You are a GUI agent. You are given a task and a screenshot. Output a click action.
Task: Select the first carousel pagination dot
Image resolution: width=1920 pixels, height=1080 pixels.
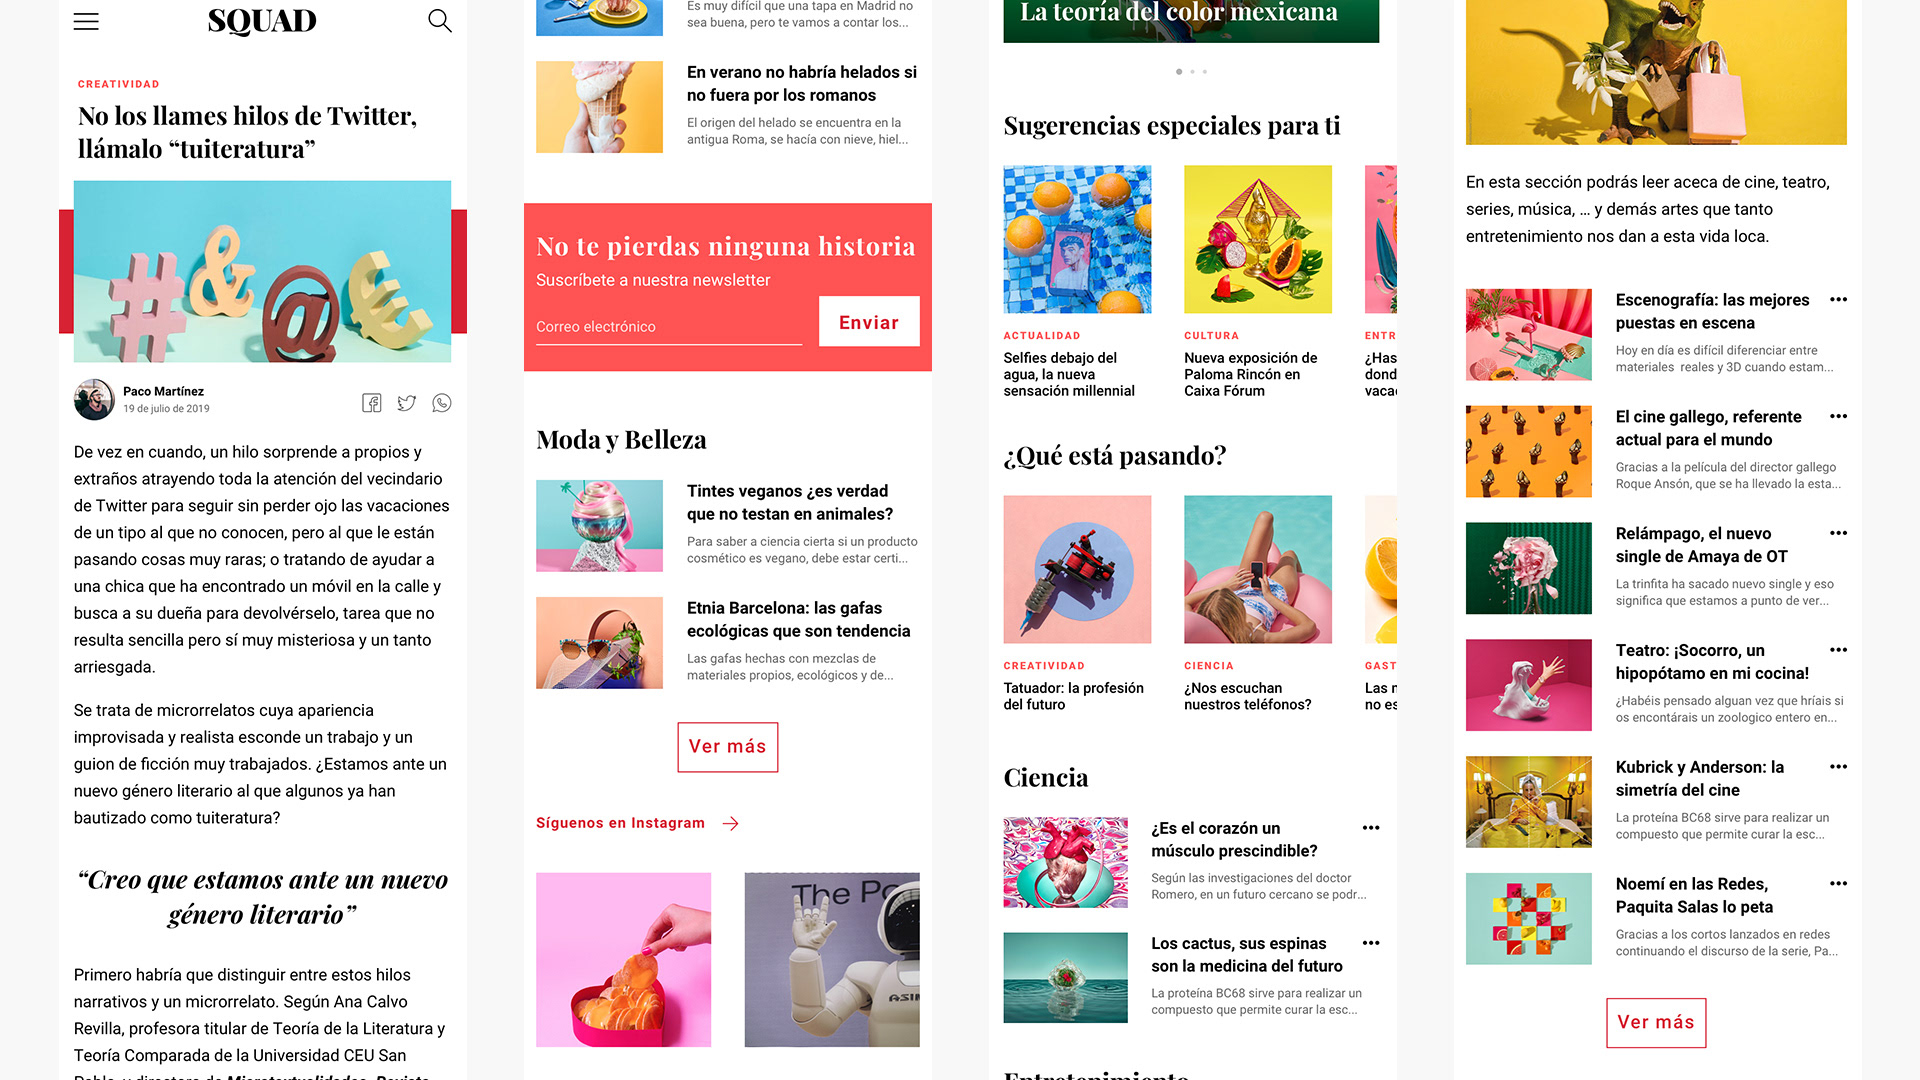pos(1179,72)
